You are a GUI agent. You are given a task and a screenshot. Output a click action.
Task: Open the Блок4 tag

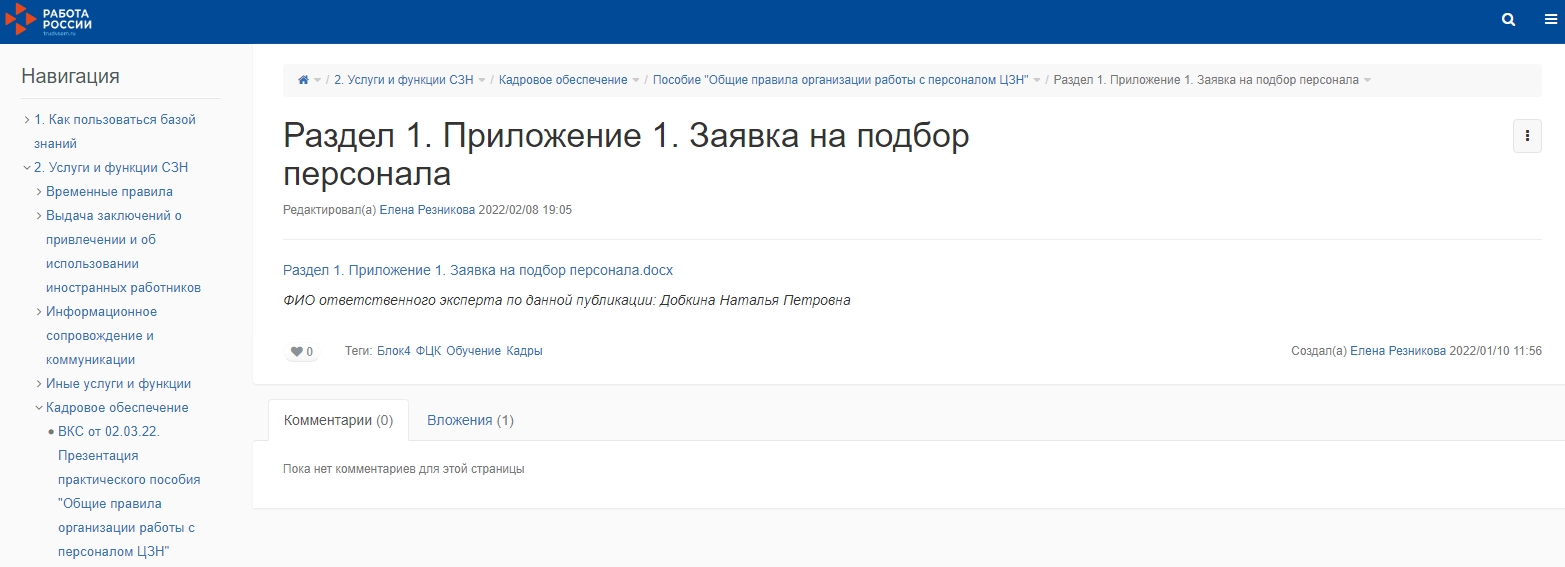coord(393,351)
